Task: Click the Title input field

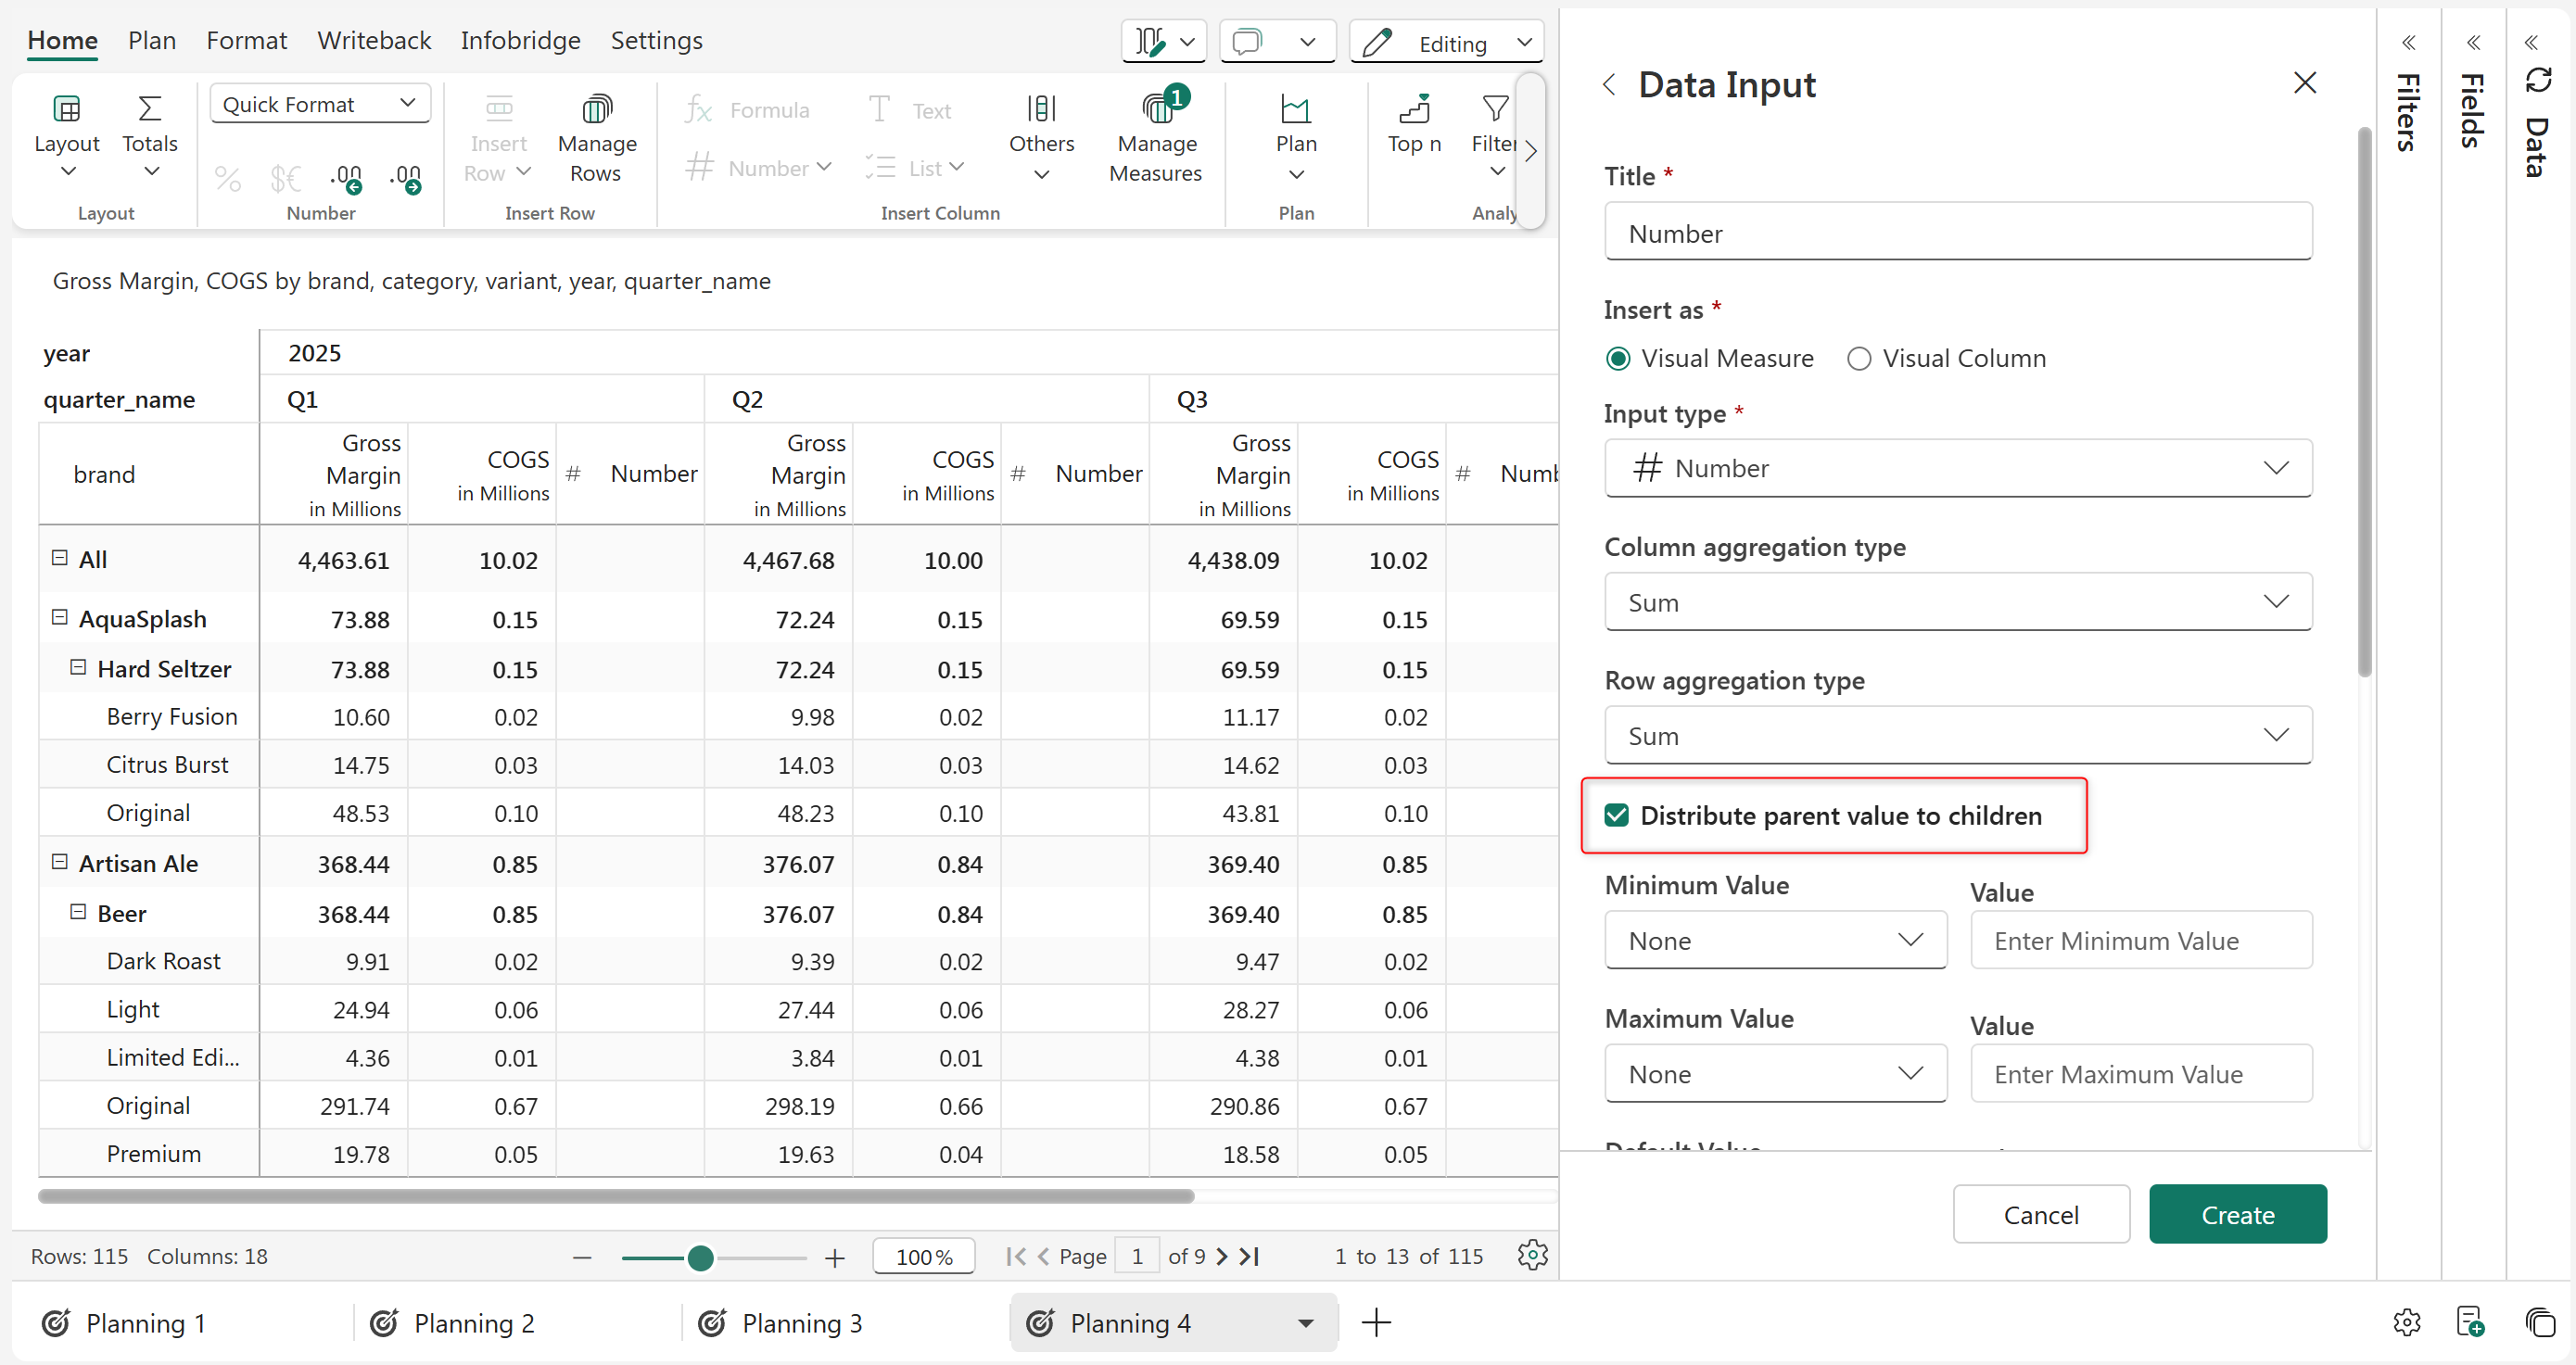Action: coord(1957,234)
